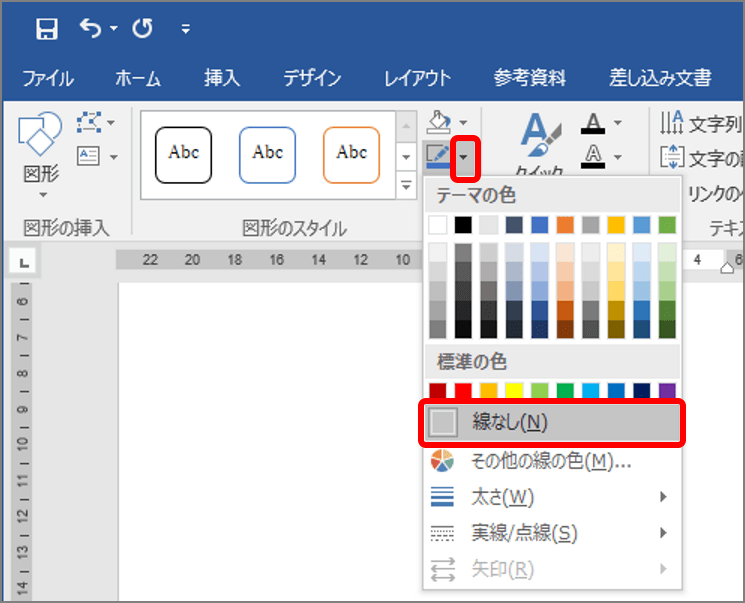
Task: Click the dashed lines icon beside 実線/点線
Action: click(442, 533)
